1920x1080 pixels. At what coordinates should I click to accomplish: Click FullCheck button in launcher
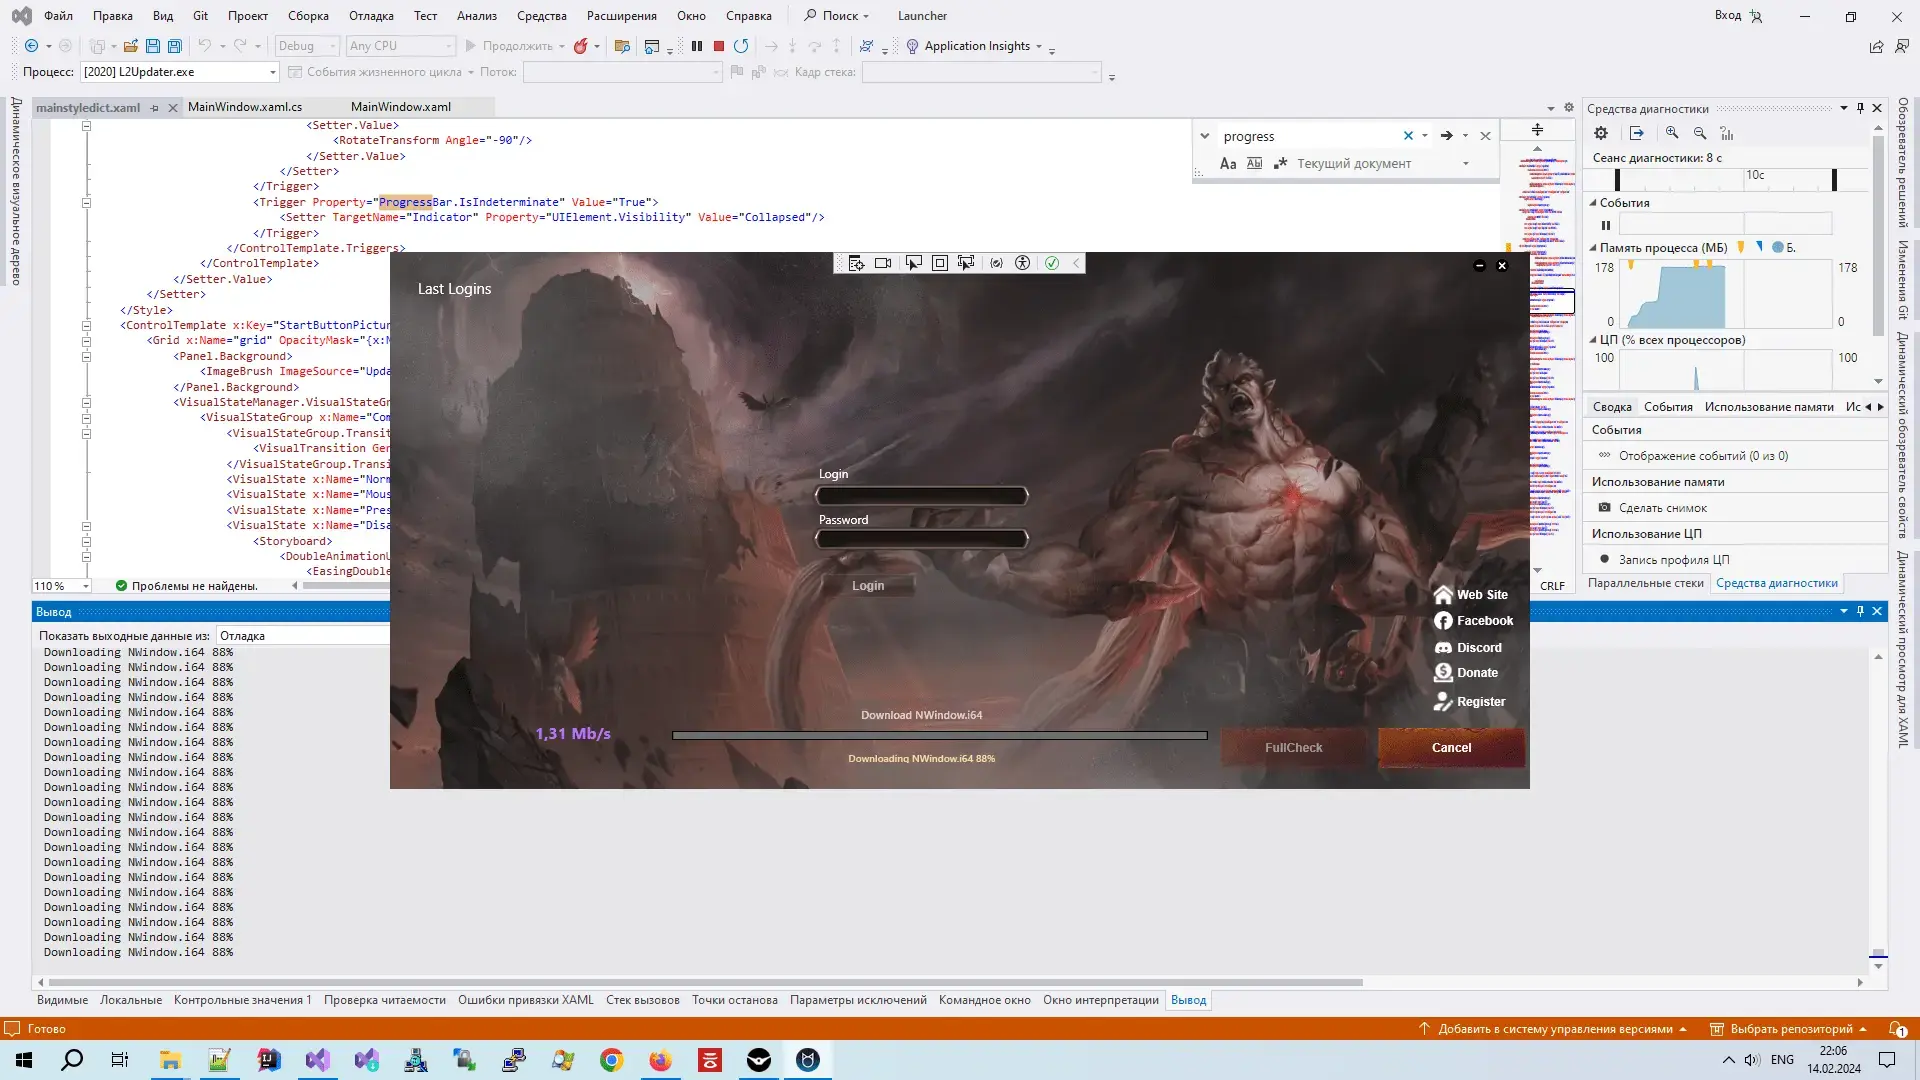tap(1293, 748)
